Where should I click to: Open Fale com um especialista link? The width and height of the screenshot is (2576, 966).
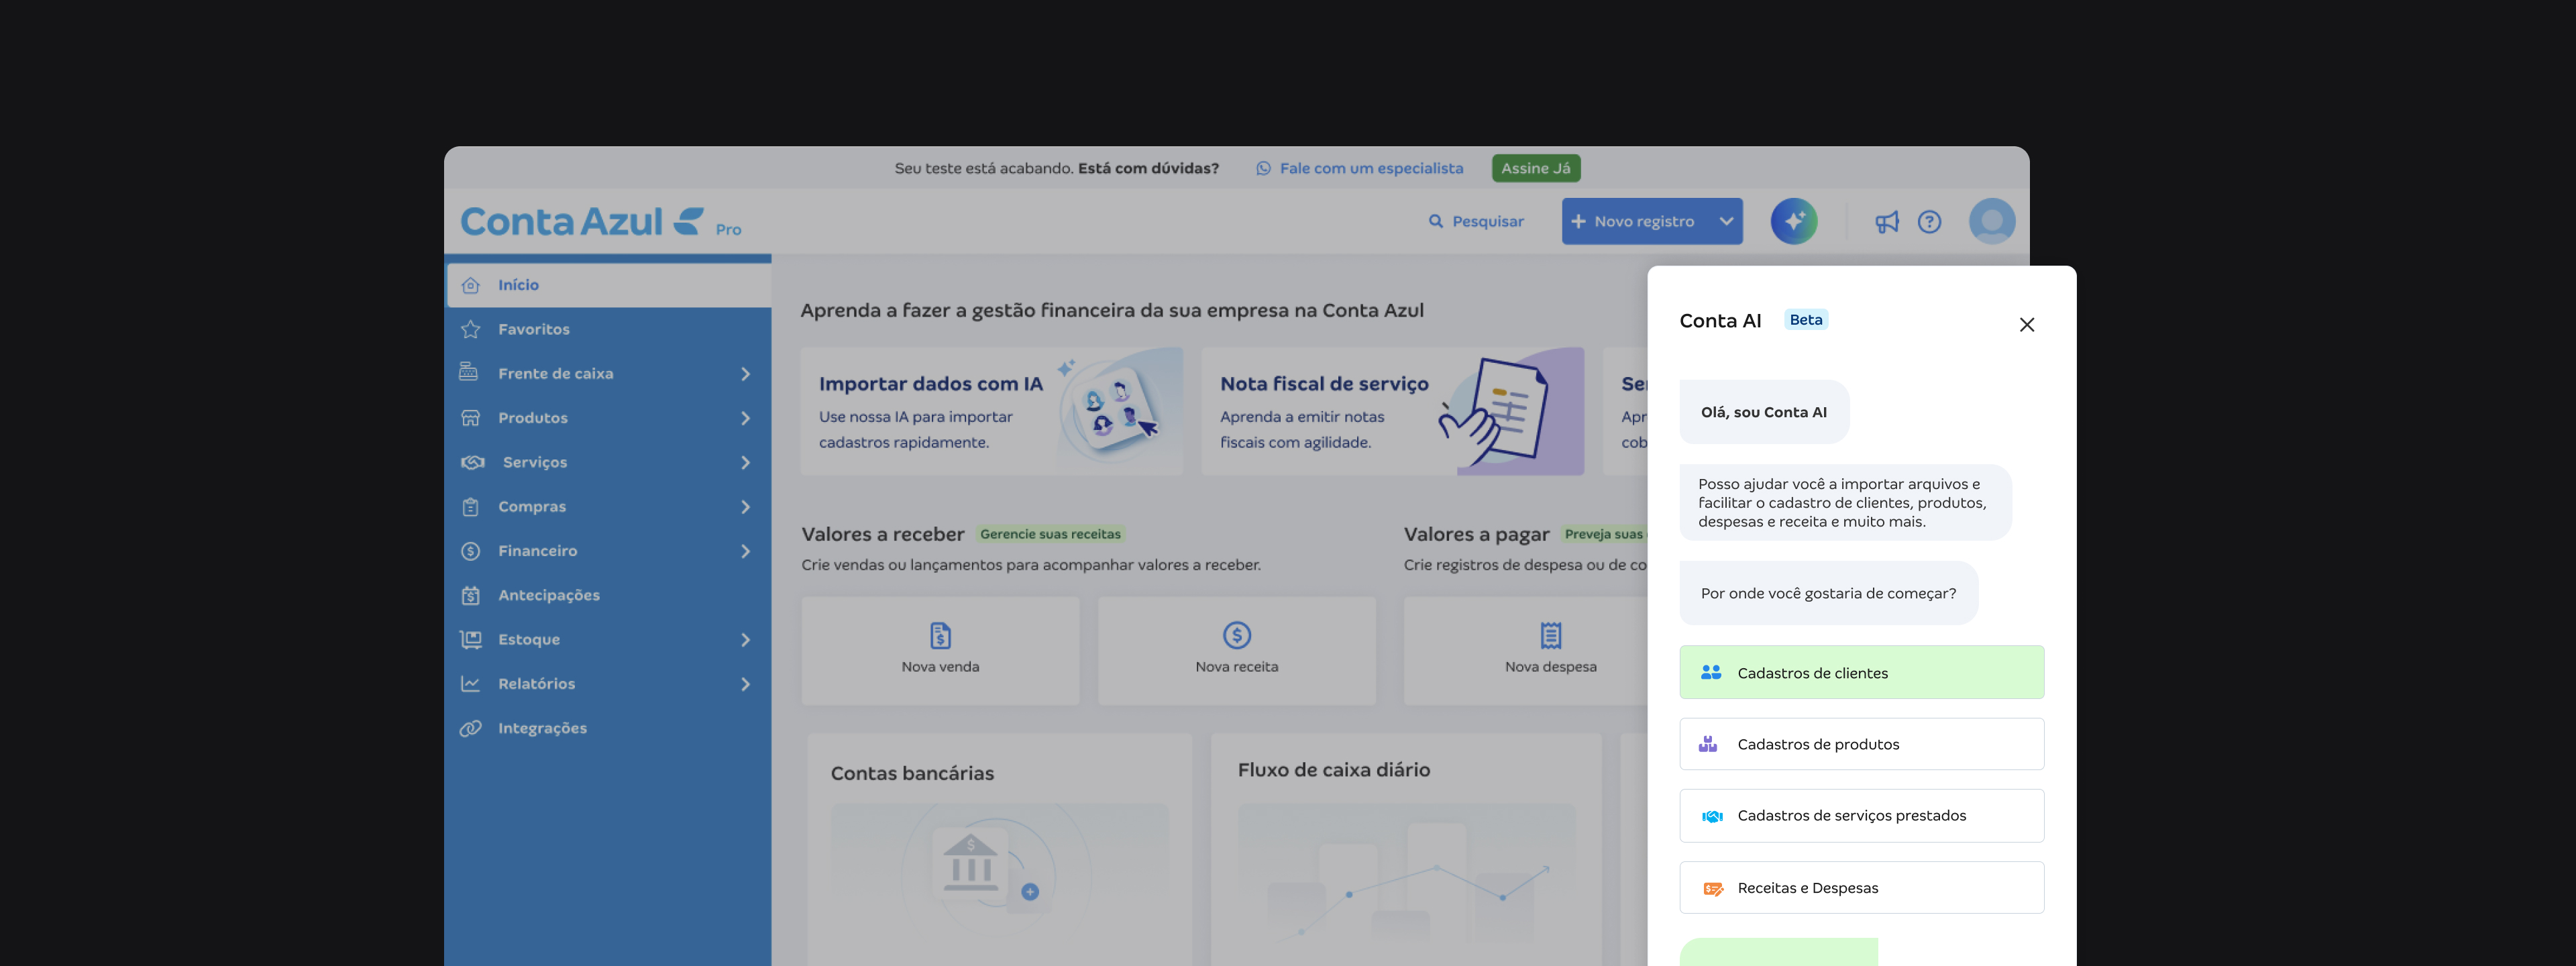(x=1371, y=168)
